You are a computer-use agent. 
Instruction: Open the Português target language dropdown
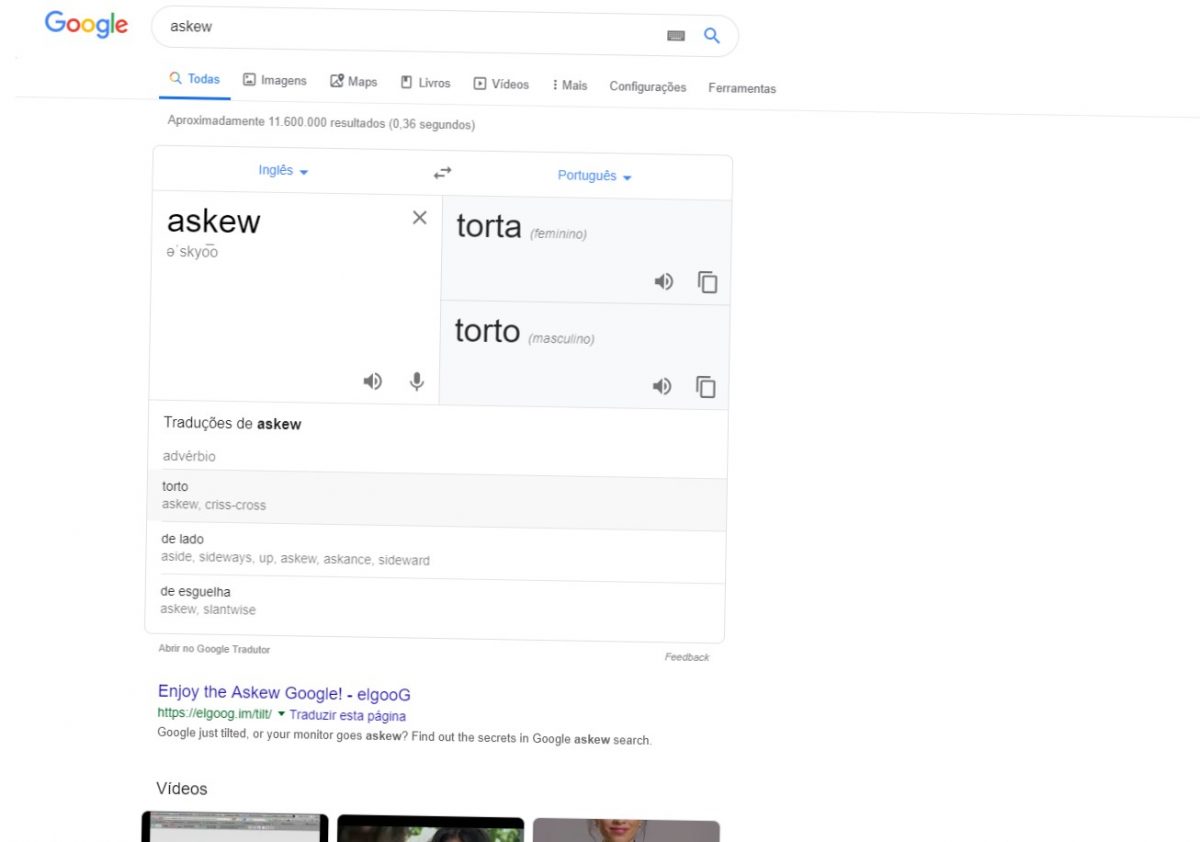point(595,176)
